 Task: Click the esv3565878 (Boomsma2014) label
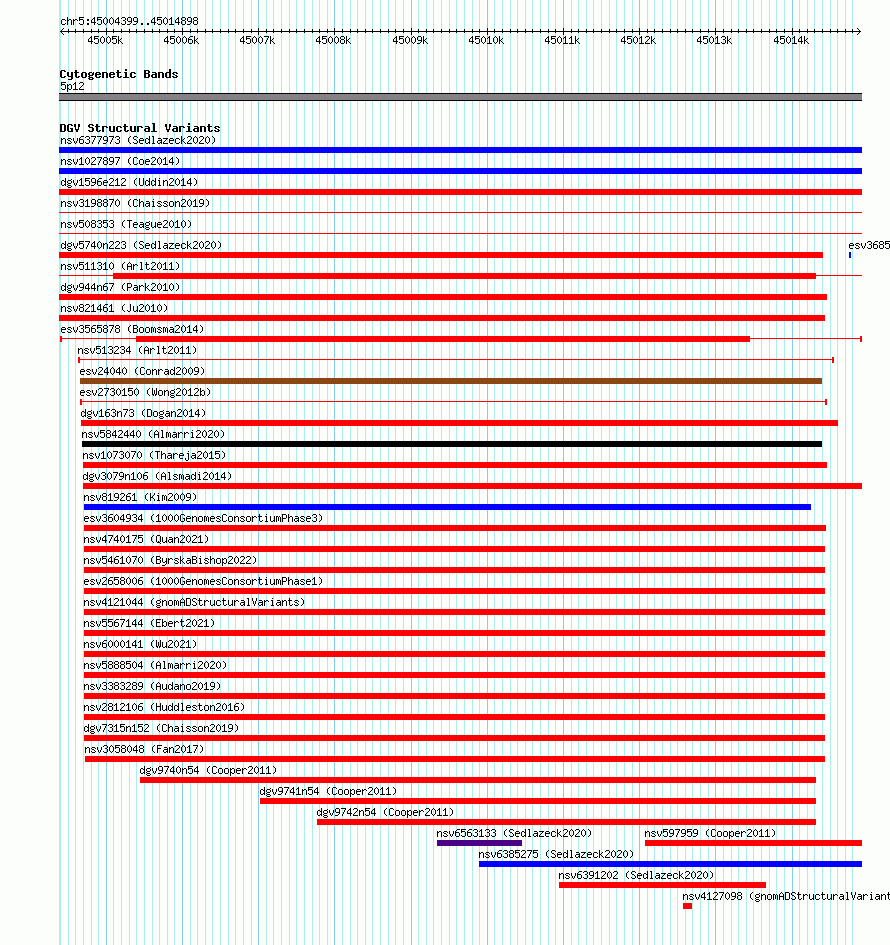tap(132, 330)
